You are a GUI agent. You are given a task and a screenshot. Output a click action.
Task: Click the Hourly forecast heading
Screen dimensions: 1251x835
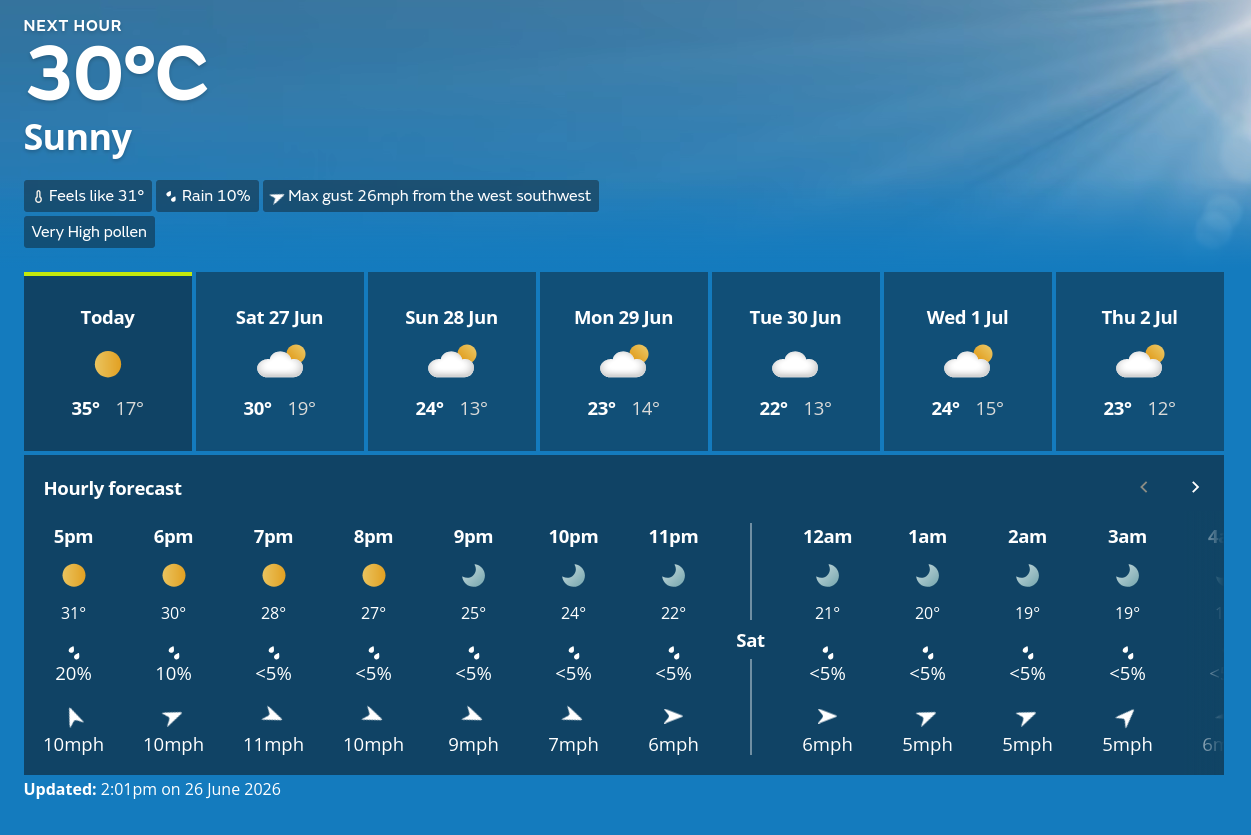point(113,488)
